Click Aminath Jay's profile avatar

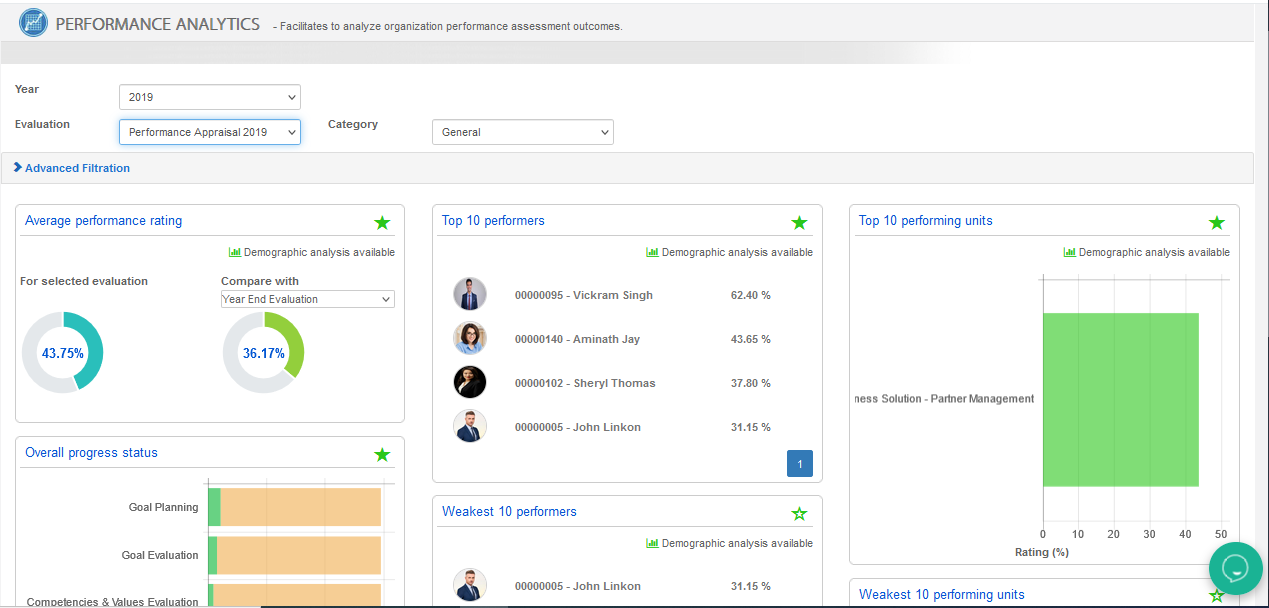click(470, 339)
